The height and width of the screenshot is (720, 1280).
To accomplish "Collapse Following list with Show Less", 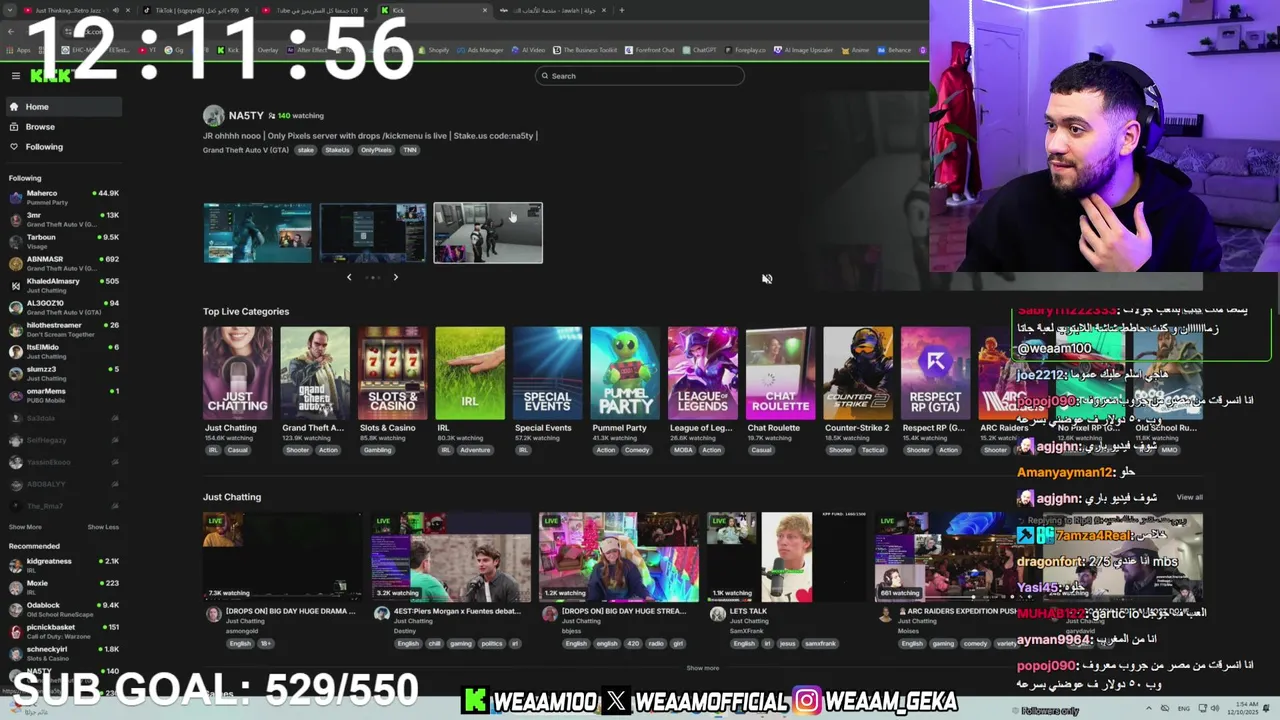I will pyautogui.click(x=103, y=527).
